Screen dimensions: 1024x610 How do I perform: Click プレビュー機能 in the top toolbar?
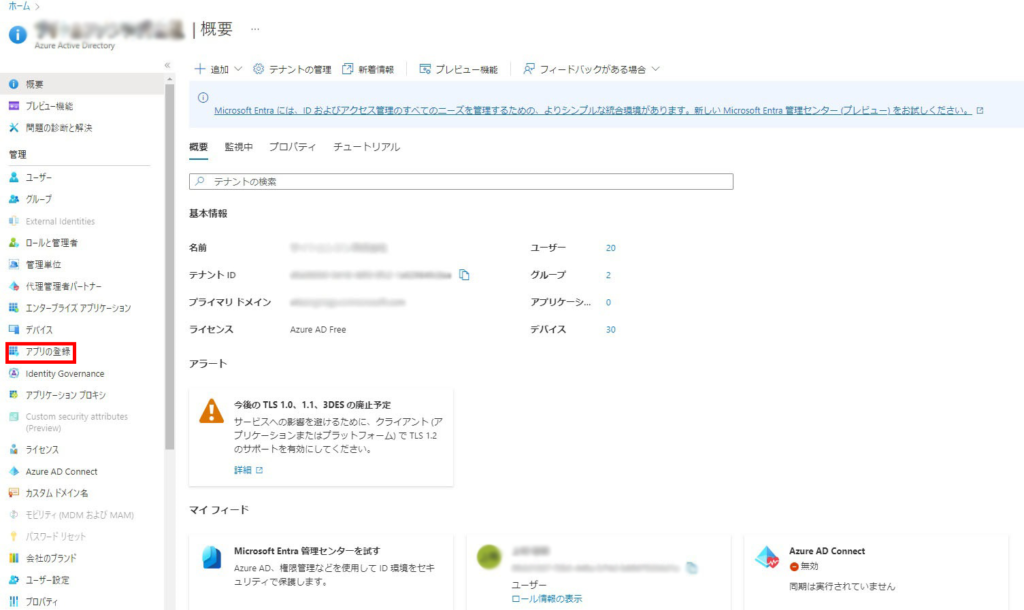[458, 69]
